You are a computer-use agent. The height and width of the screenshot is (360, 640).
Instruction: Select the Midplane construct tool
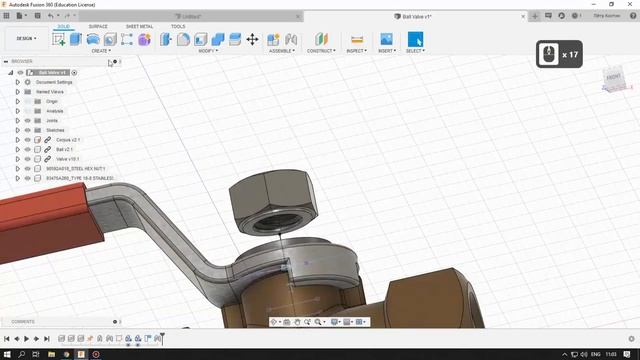[321, 39]
